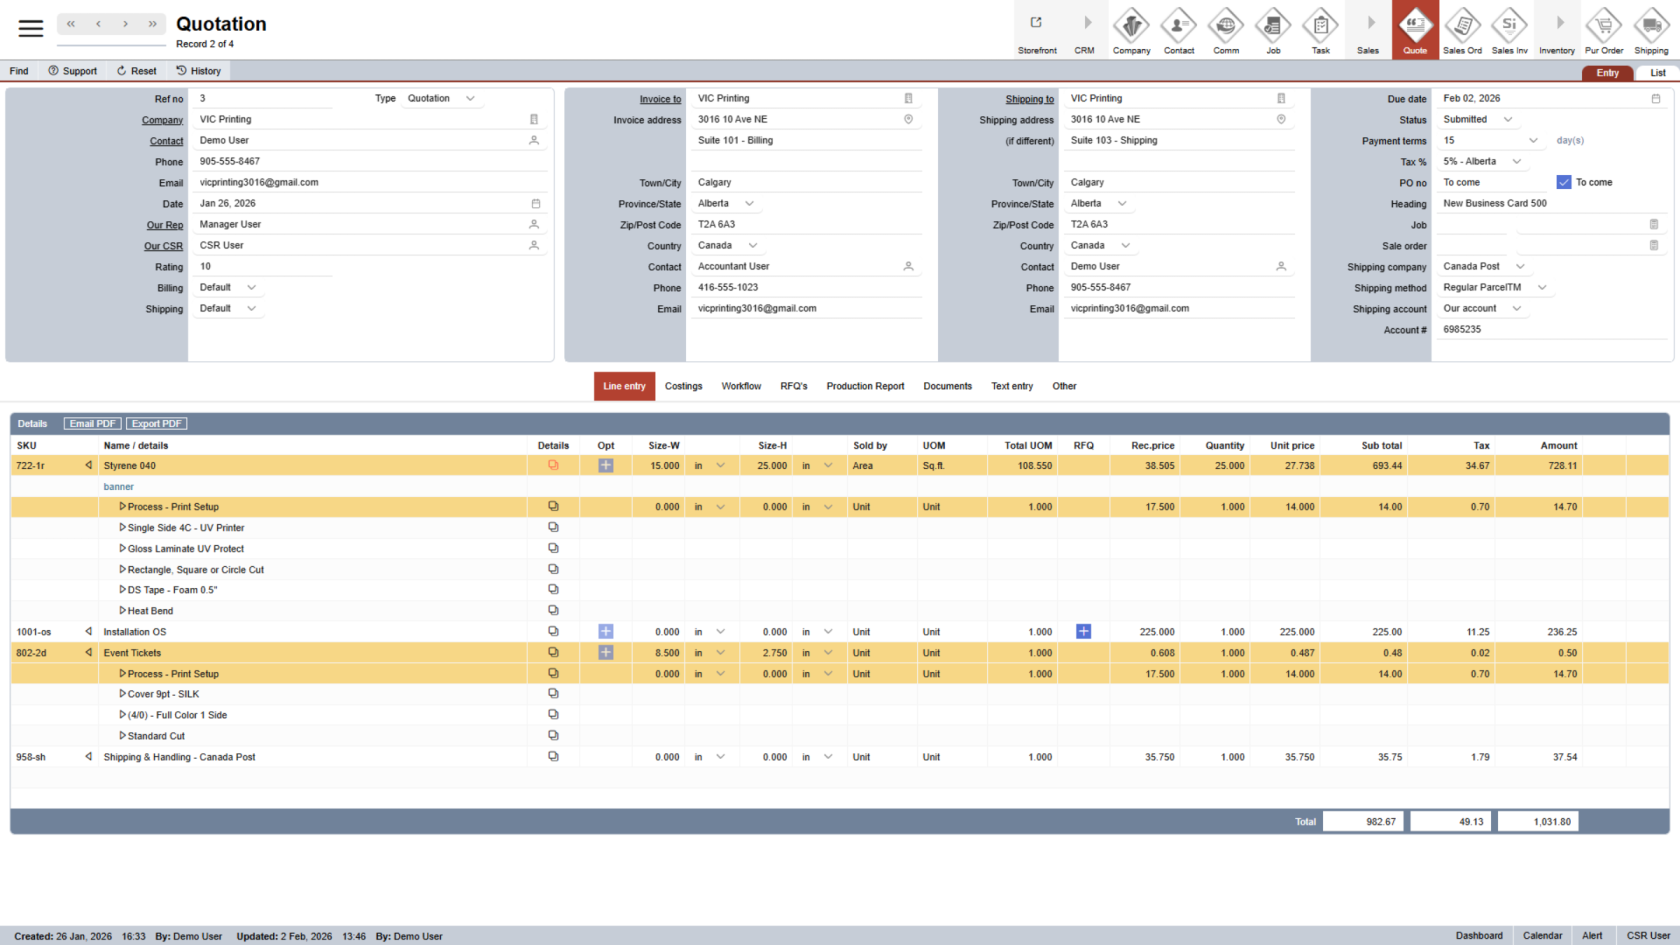Open the hamburger main menu

click(31, 28)
